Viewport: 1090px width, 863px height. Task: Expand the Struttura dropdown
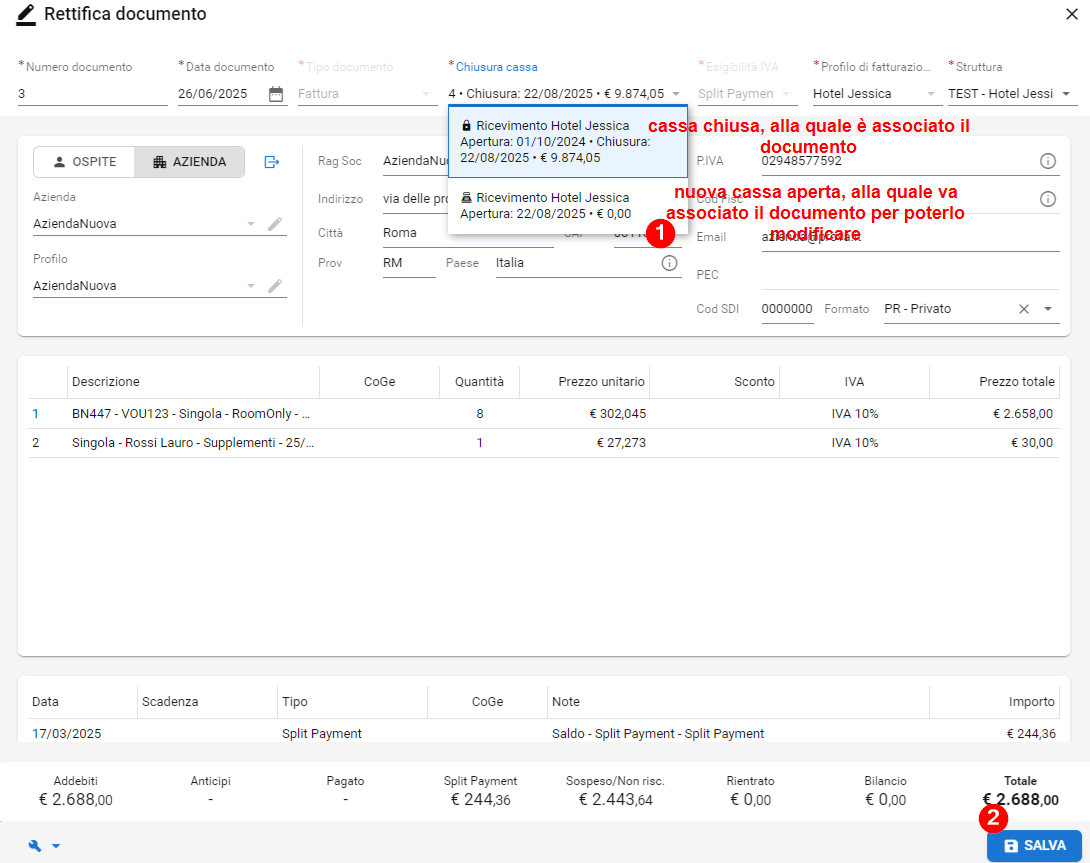tap(1065, 94)
